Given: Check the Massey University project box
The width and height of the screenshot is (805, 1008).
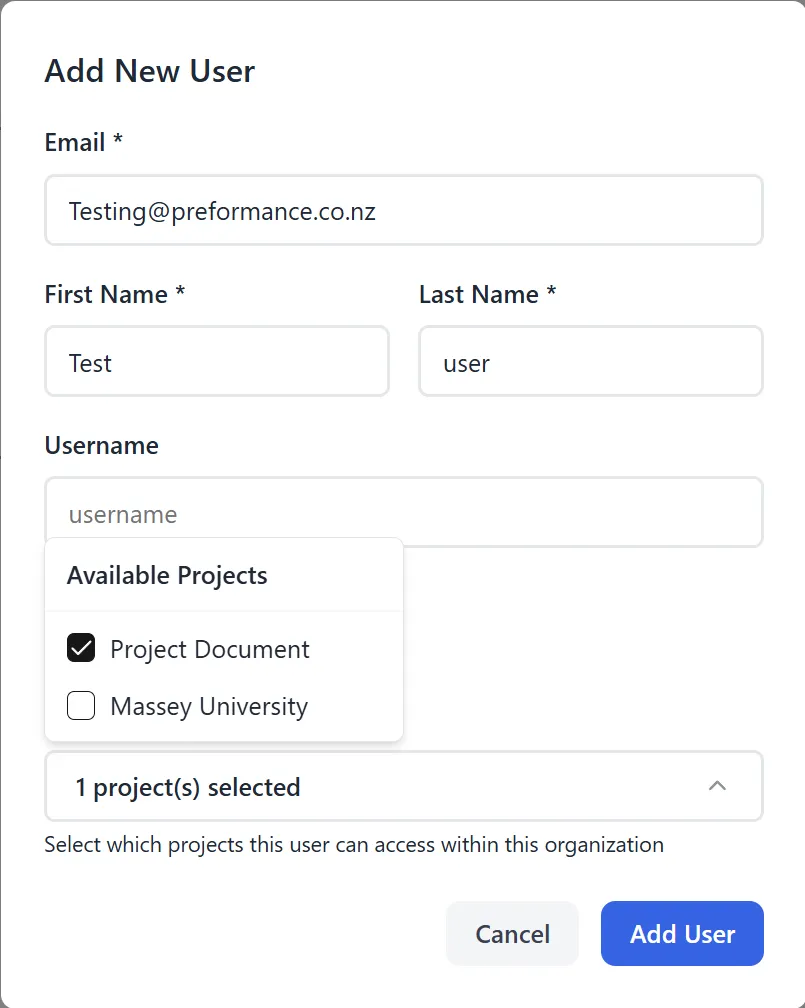Looking at the screenshot, I should coord(80,705).
